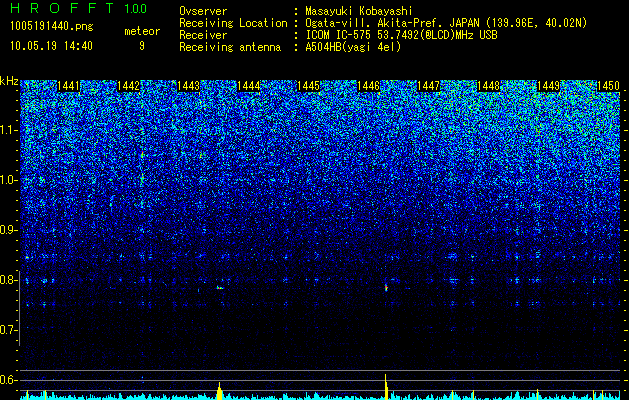Click the yellow power peak near 1443-1444
The image size is (629, 400).
(x=219, y=391)
